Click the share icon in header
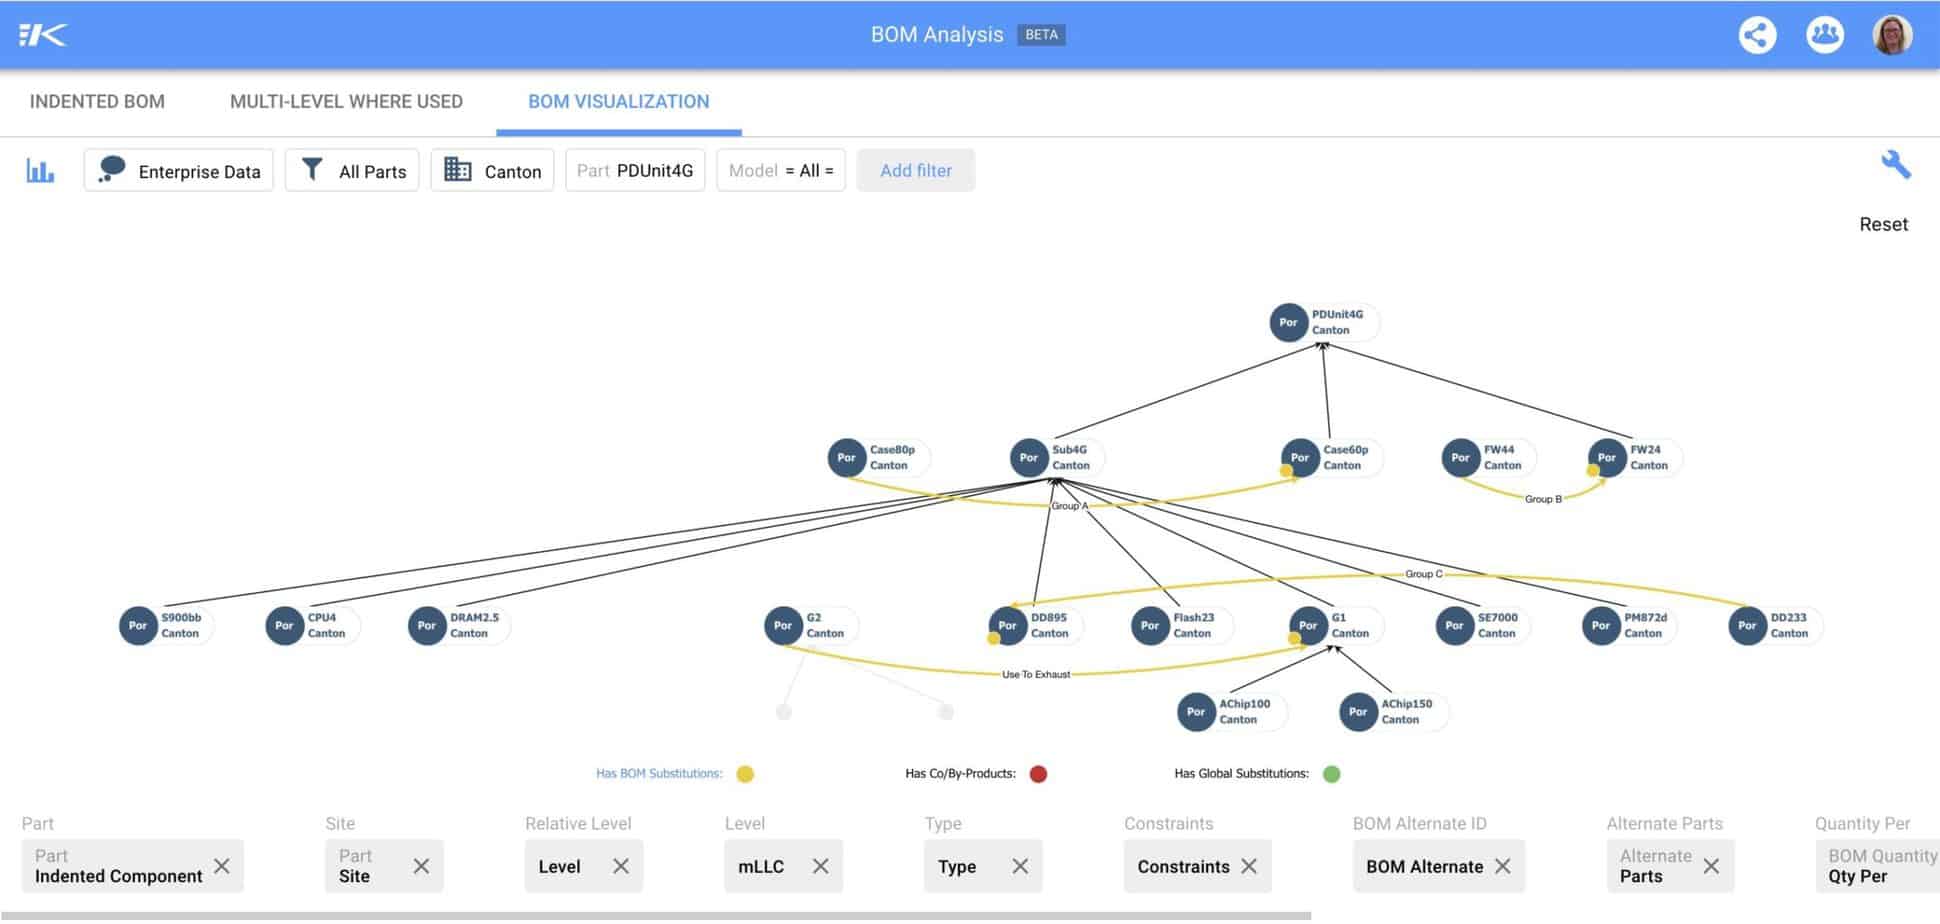Viewport: 1940px width, 924px height. tap(1757, 35)
